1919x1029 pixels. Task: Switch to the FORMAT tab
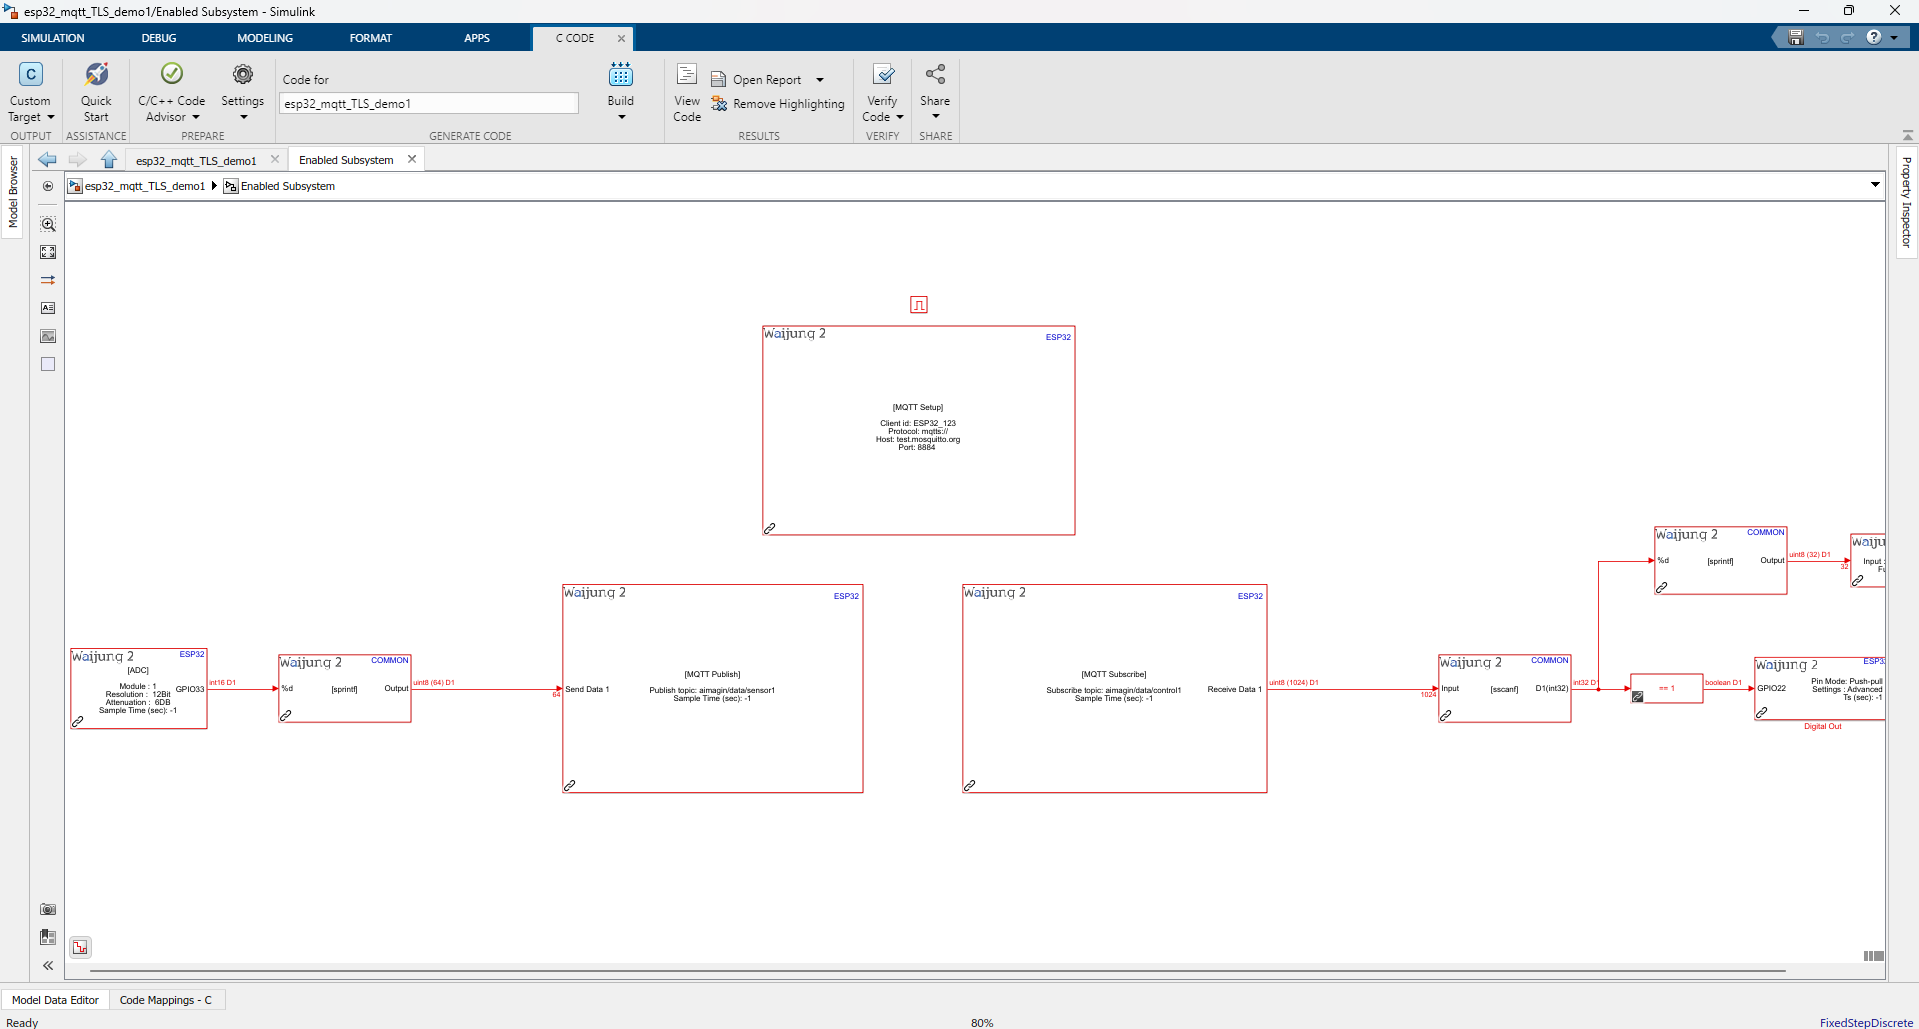(x=371, y=38)
